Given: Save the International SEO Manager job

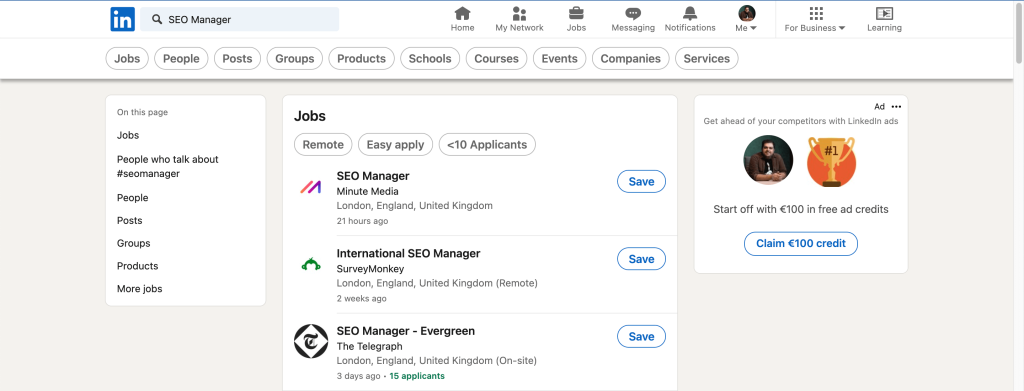Looking at the screenshot, I should (641, 259).
